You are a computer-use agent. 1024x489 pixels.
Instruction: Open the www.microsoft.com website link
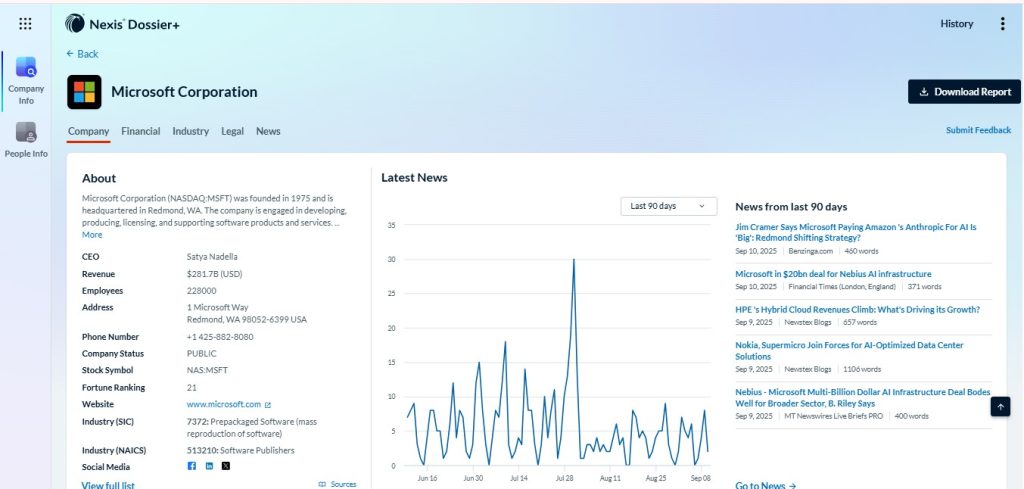click(224, 404)
